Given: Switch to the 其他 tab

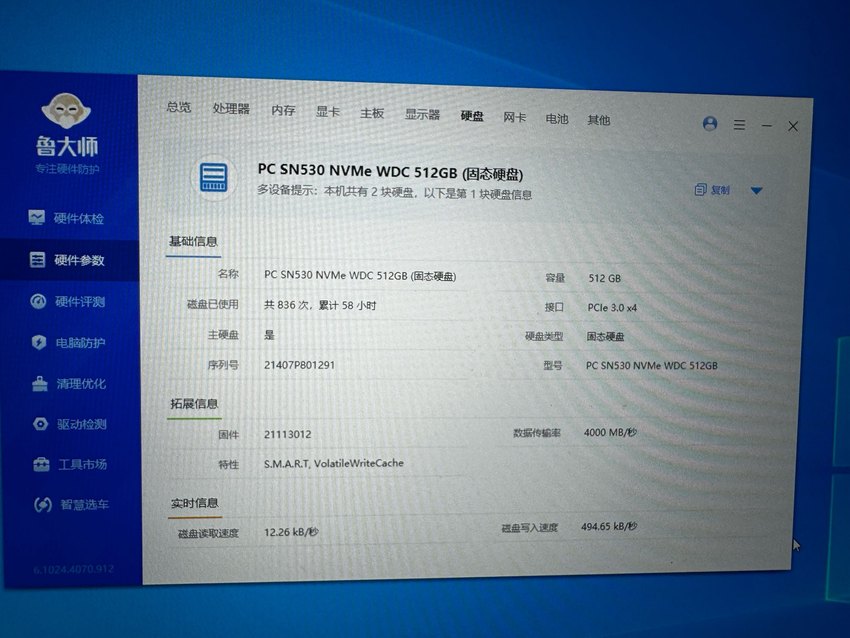Looking at the screenshot, I should tap(598, 120).
